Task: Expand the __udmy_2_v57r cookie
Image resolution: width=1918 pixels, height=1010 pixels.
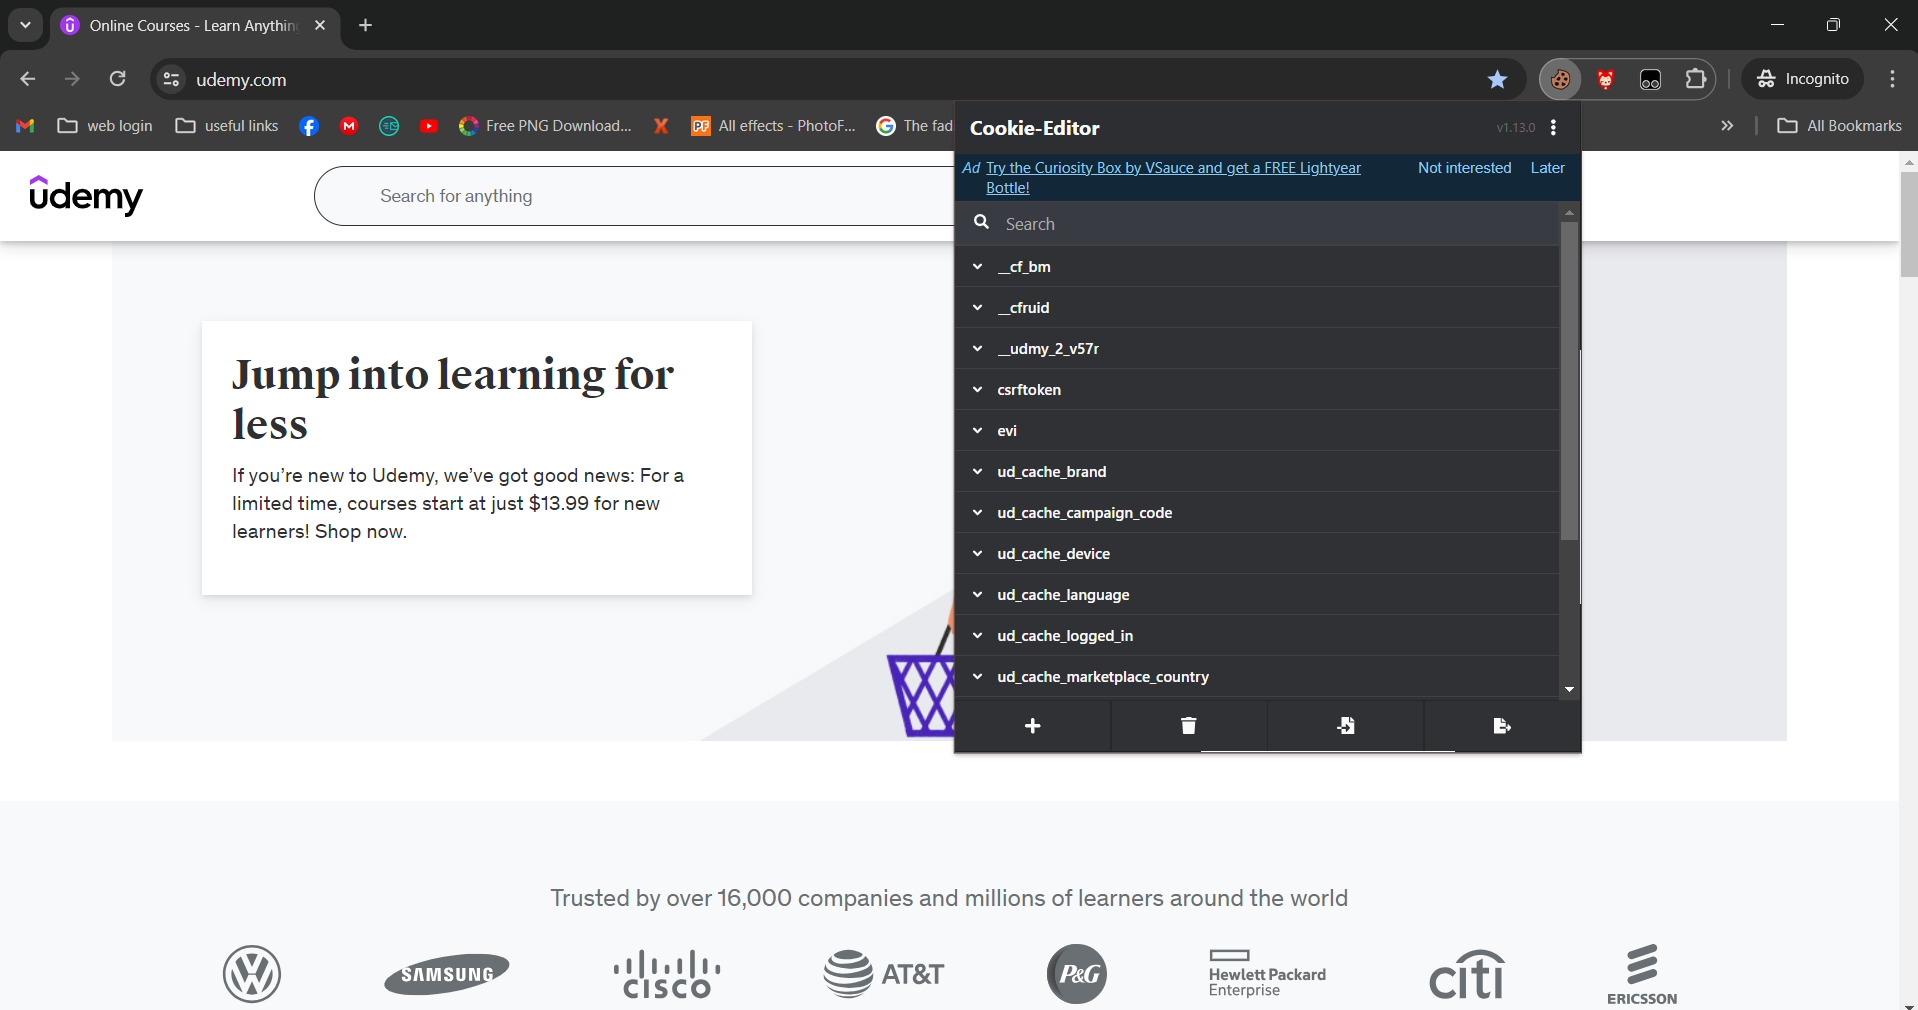Action: tap(1257, 349)
